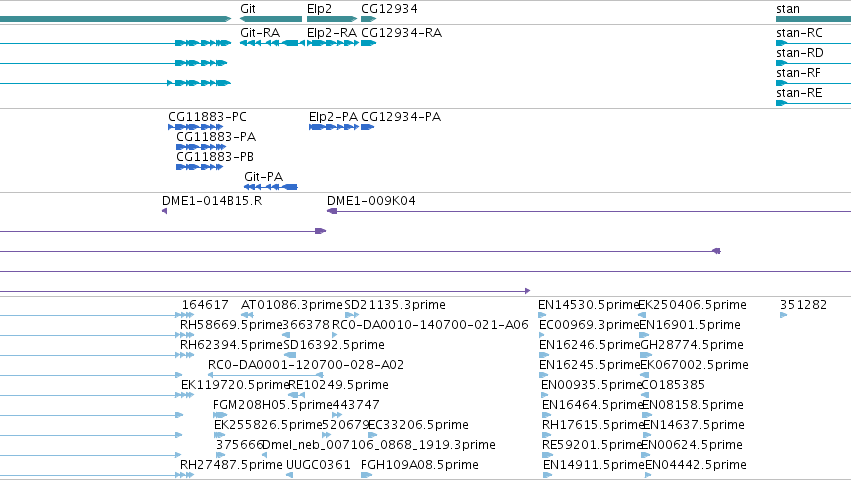Click the EN04442.5prime EST label

696,466
